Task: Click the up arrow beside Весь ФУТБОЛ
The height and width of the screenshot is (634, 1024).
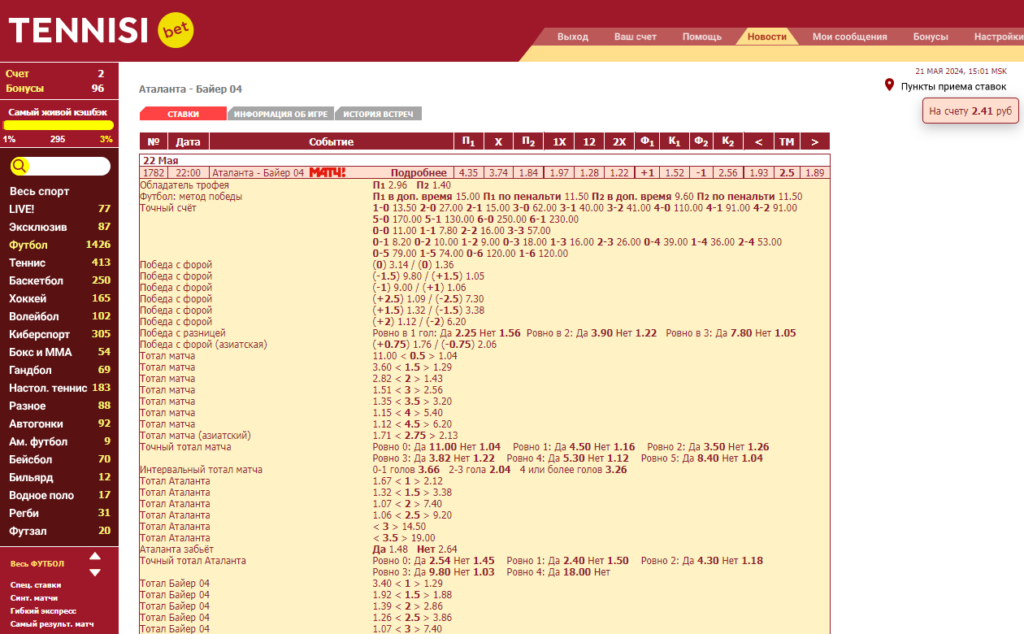Action: point(95,556)
